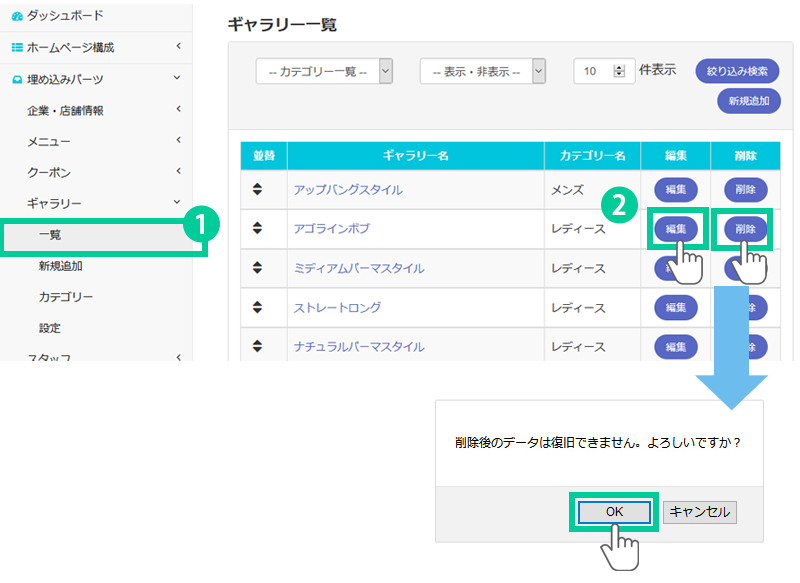This screenshot has width=800, height=583.
Task: Click sort handle for アップバングスタイル row
Action: click(257, 189)
